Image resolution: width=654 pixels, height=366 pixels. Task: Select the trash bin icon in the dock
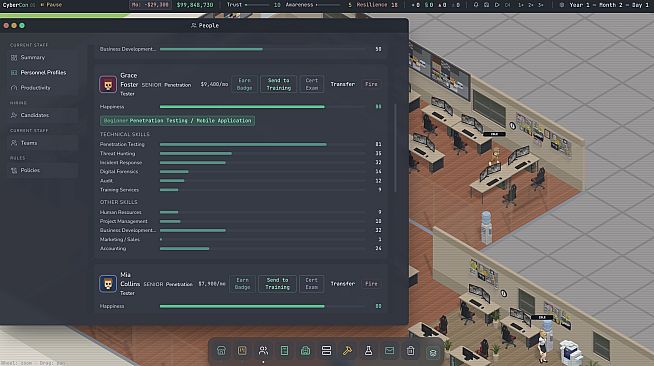coord(410,351)
